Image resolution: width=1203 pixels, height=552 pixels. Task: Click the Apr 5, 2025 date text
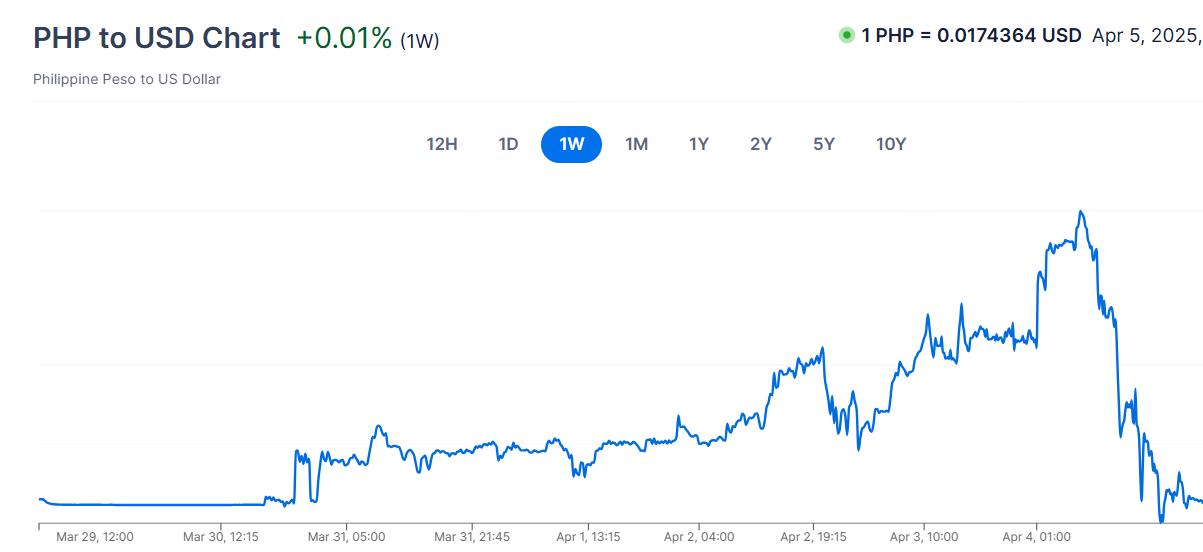[1146, 36]
